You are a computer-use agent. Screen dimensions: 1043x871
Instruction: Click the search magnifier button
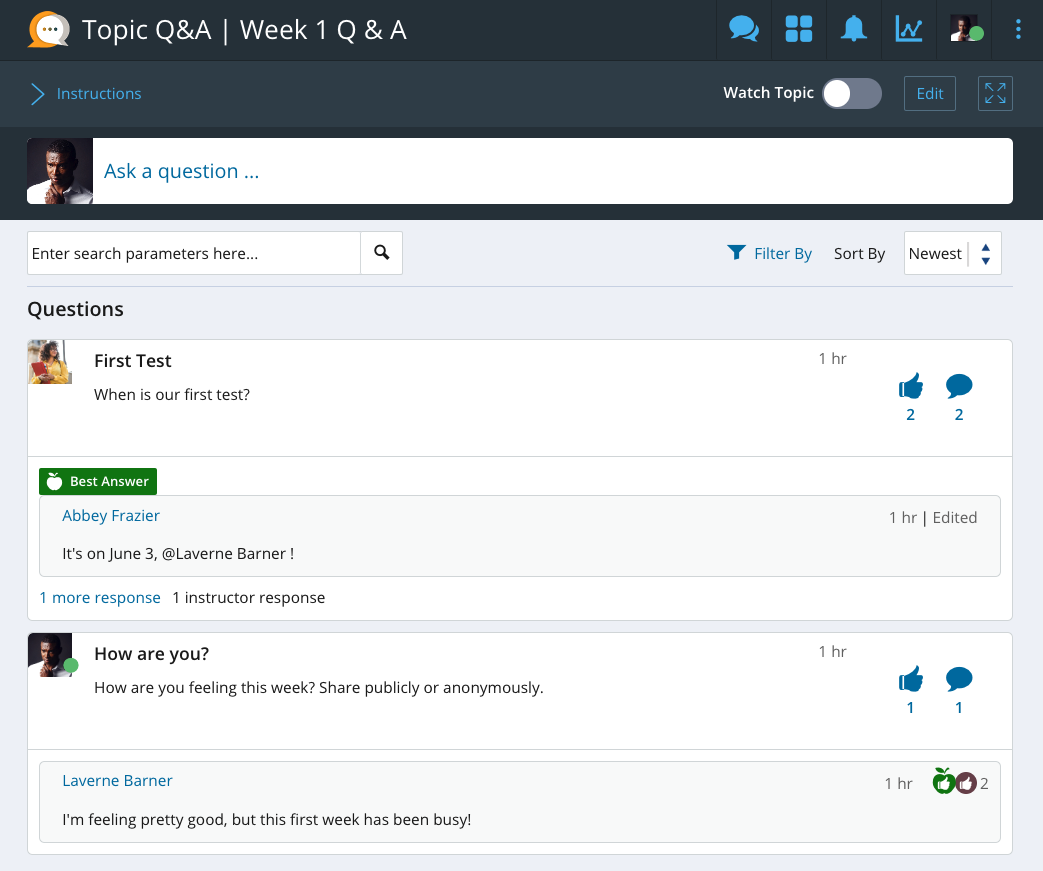coord(382,253)
